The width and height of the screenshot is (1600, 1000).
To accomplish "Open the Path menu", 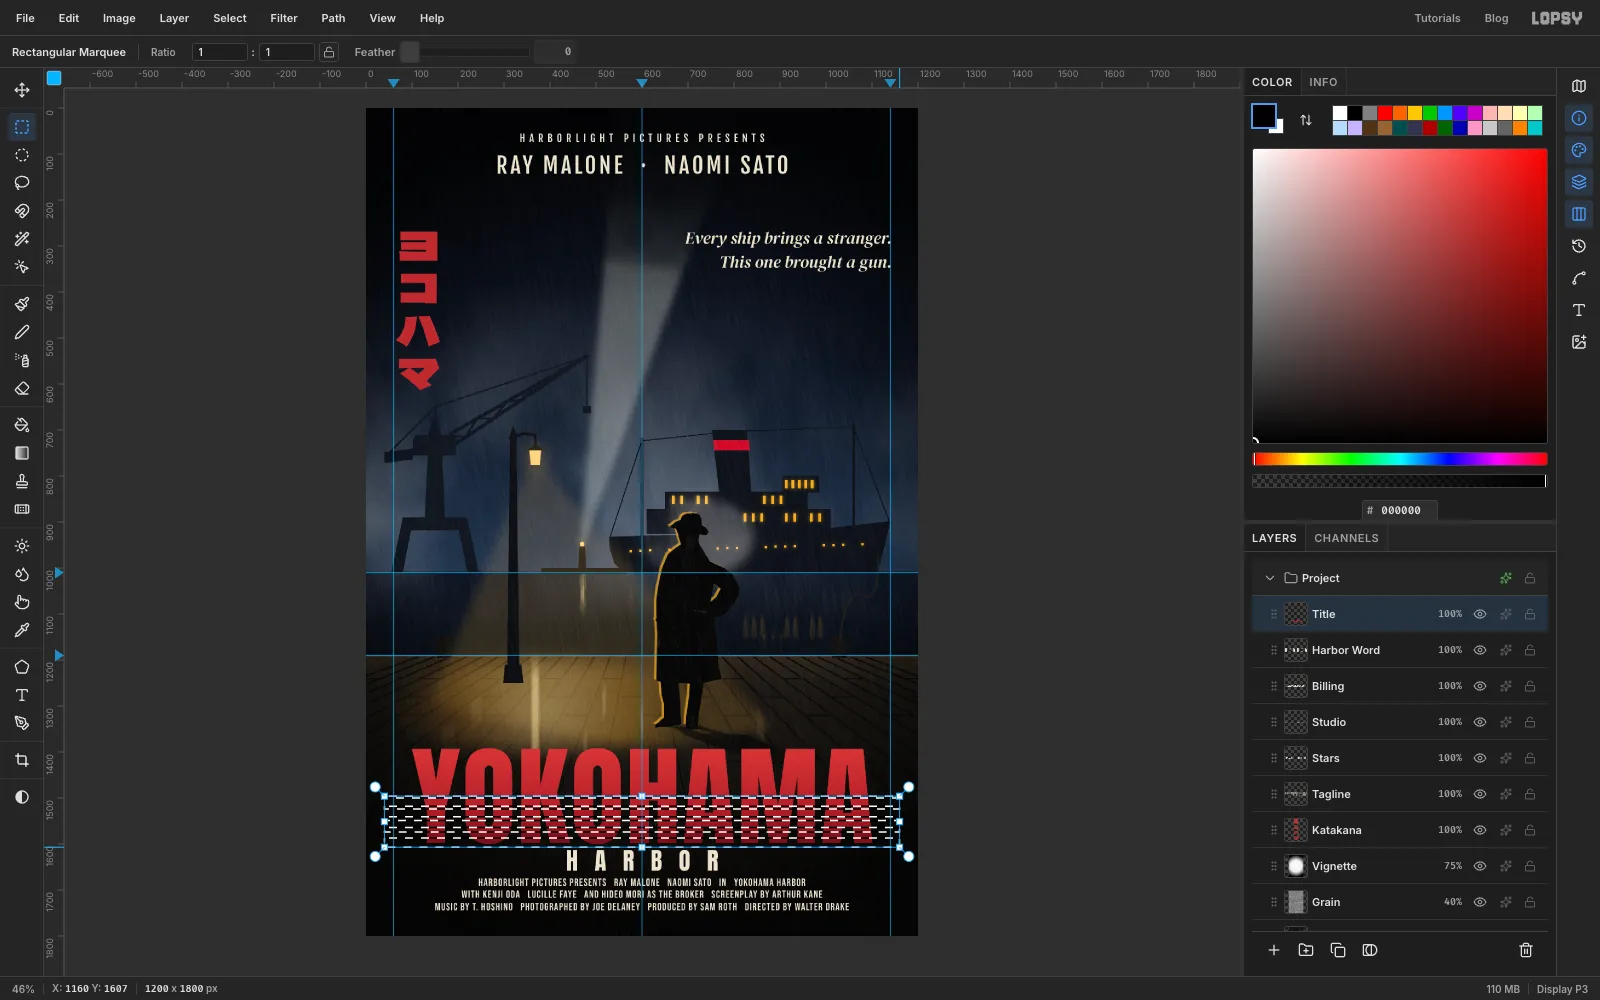I will [x=333, y=18].
